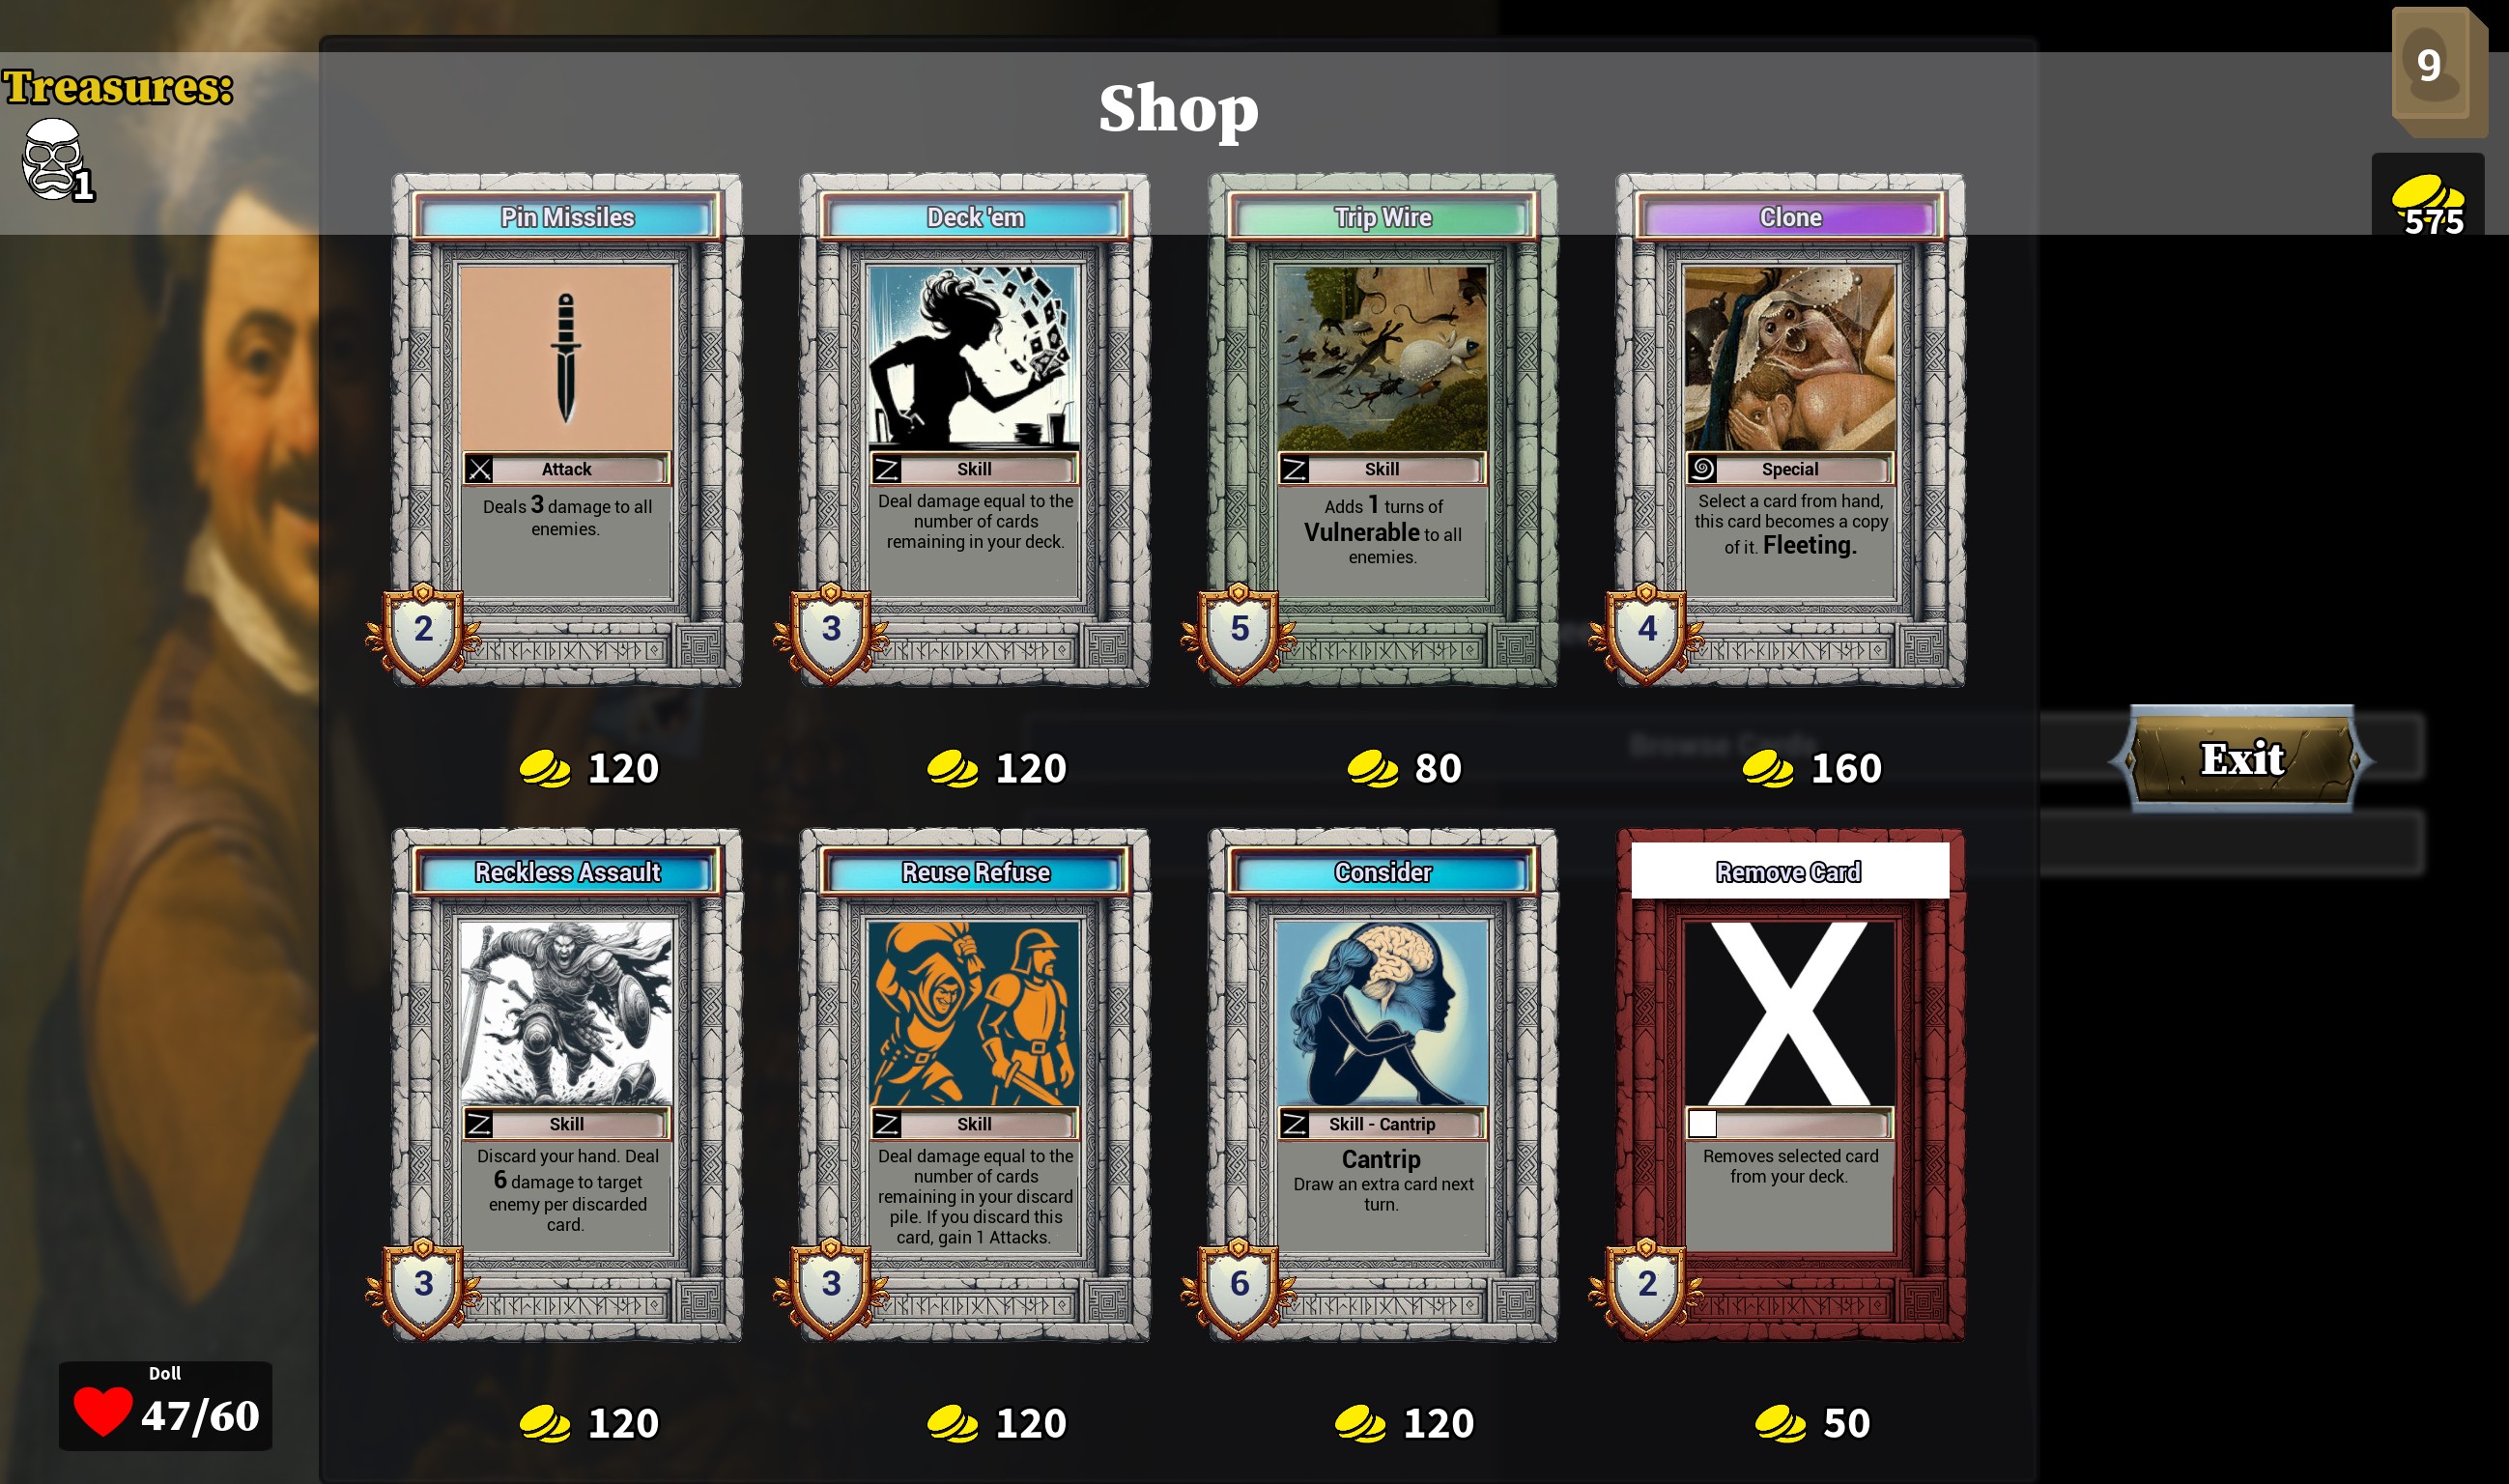Exit the shop

point(2241,759)
